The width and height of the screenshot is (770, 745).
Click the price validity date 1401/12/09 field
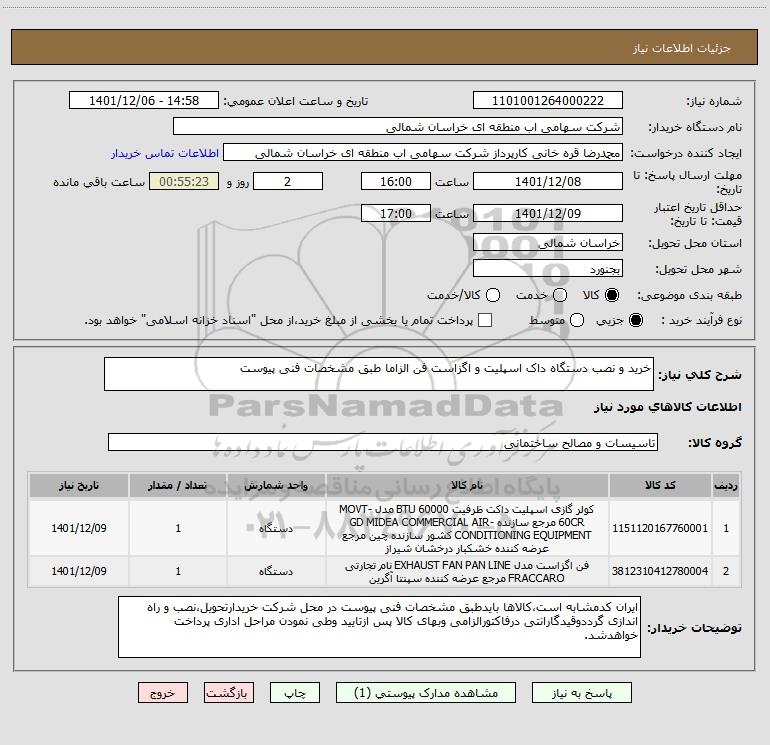(548, 213)
